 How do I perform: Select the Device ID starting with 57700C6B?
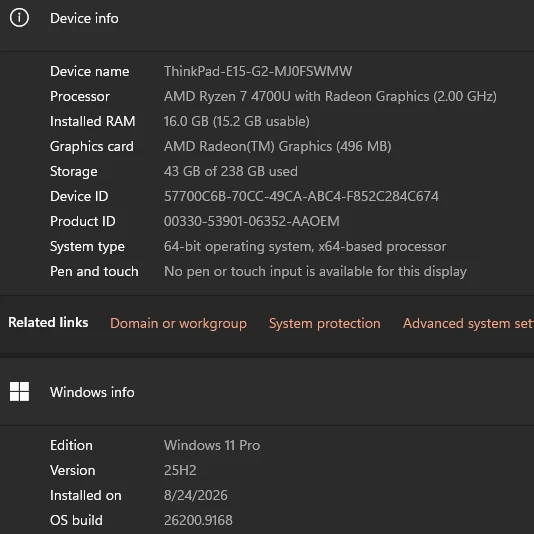click(301, 196)
